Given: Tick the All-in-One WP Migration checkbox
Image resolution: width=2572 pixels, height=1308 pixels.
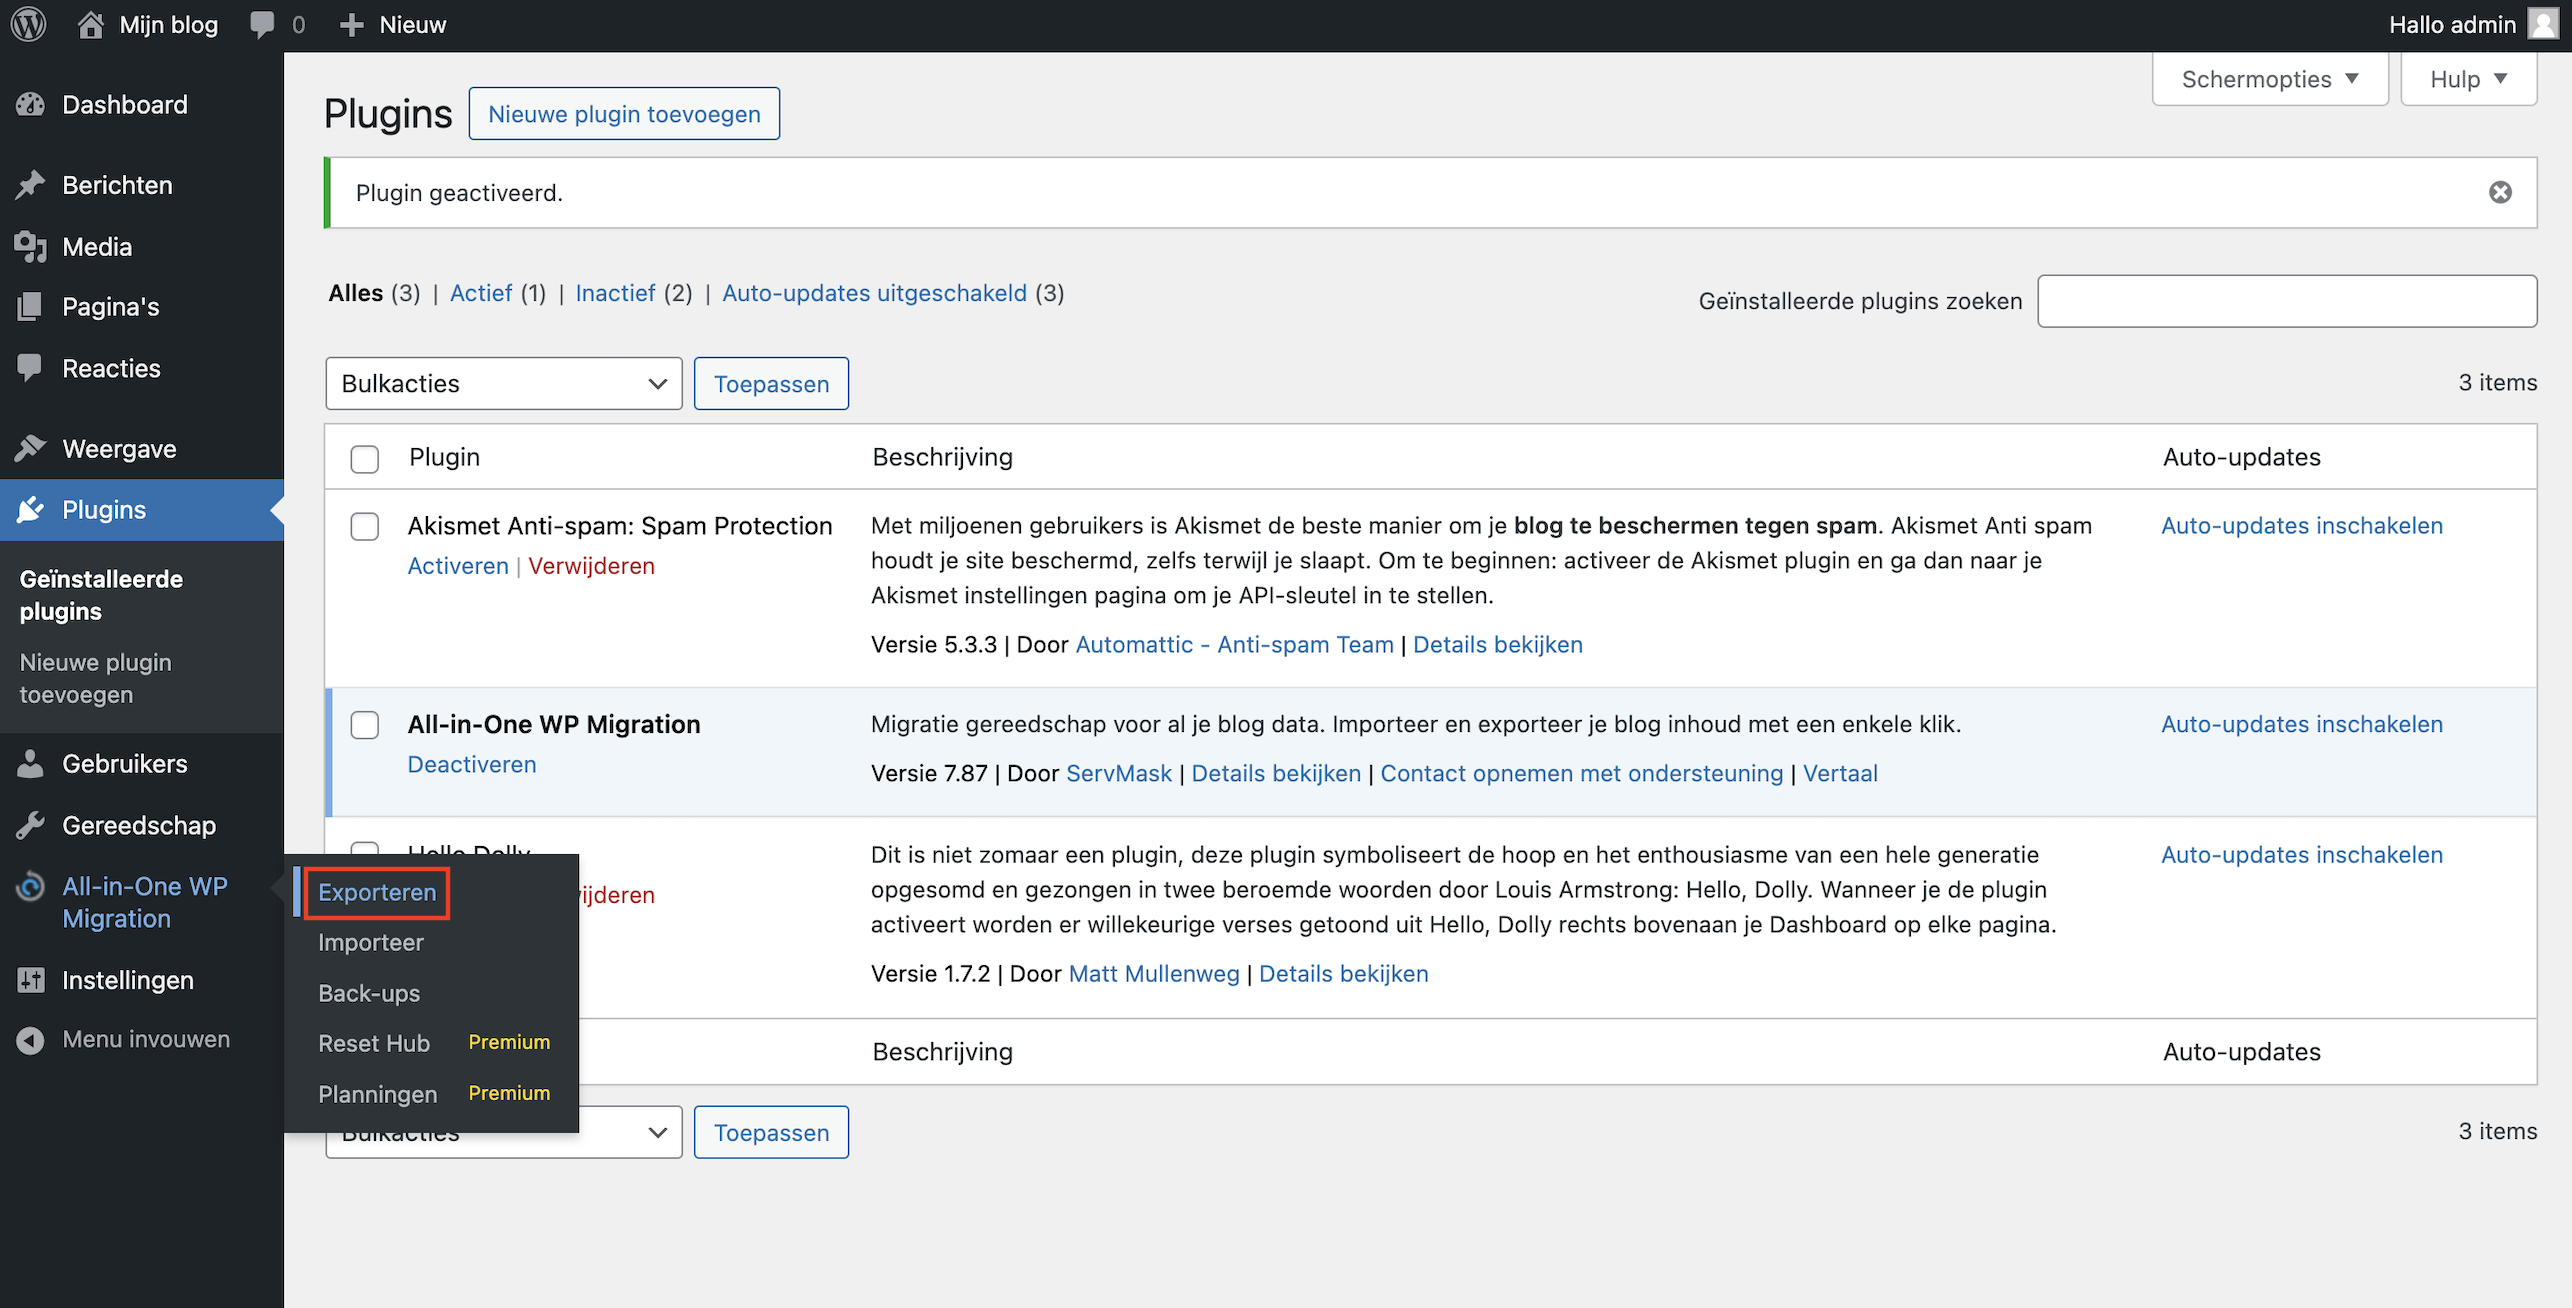Looking at the screenshot, I should point(365,725).
